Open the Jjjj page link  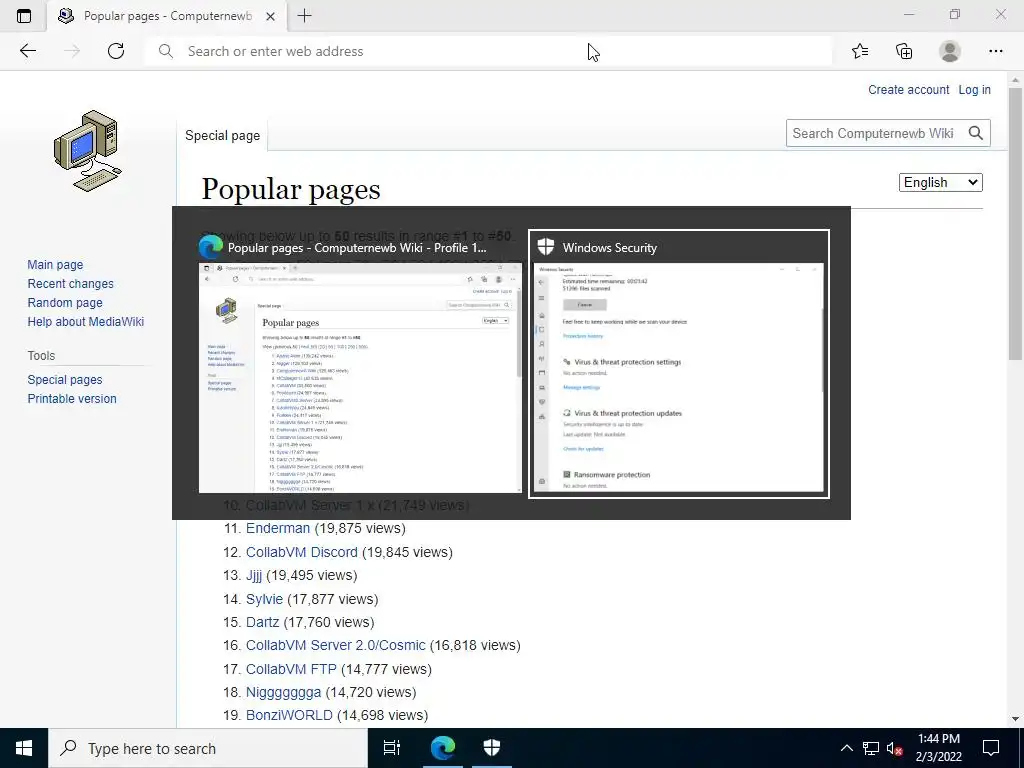[x=254, y=575]
